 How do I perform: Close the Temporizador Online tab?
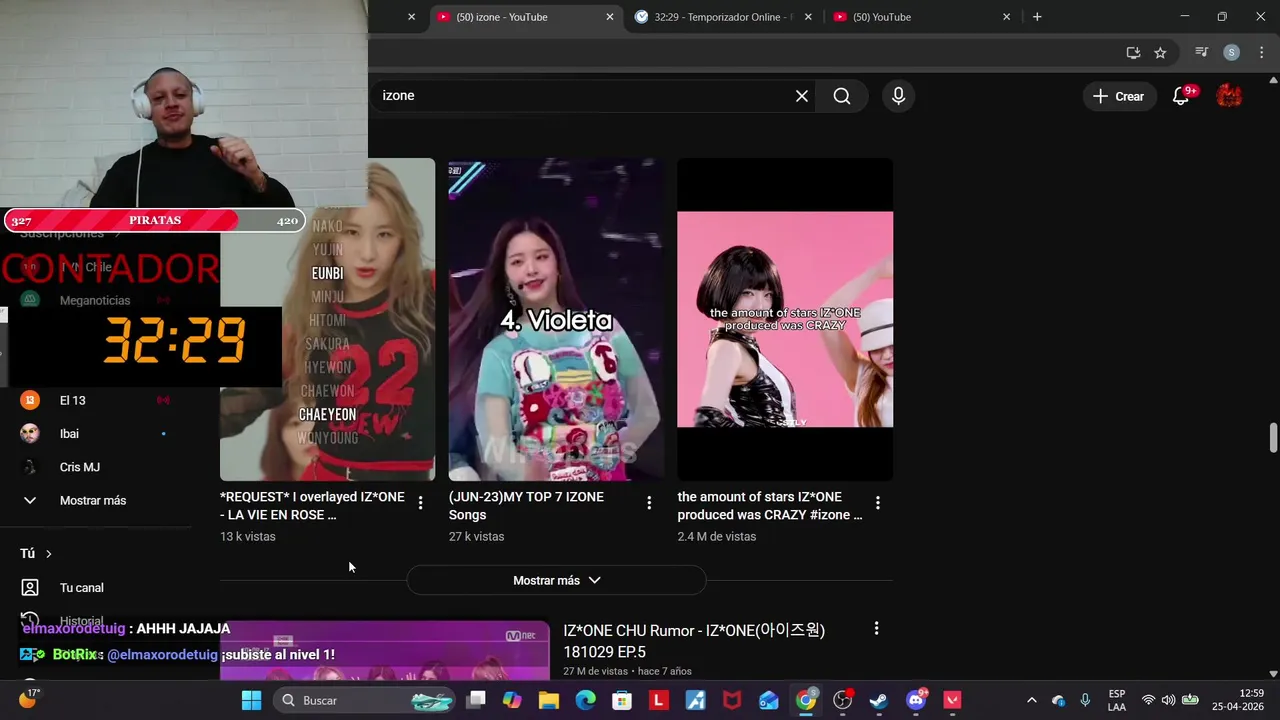pos(808,17)
